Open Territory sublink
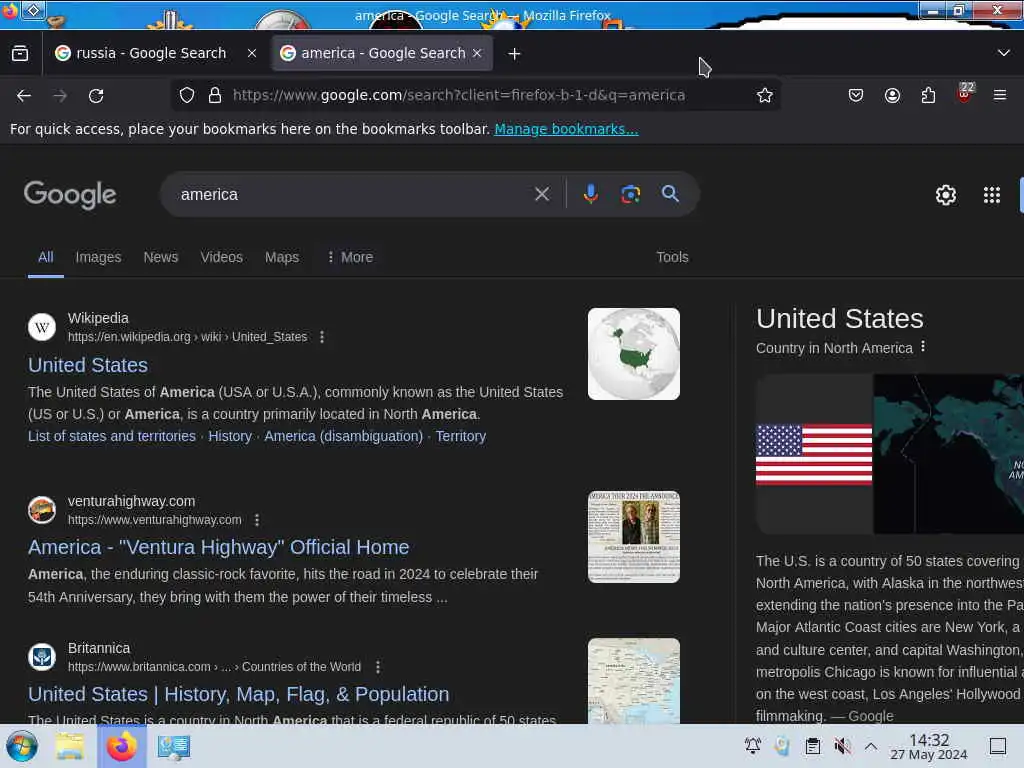 460,436
